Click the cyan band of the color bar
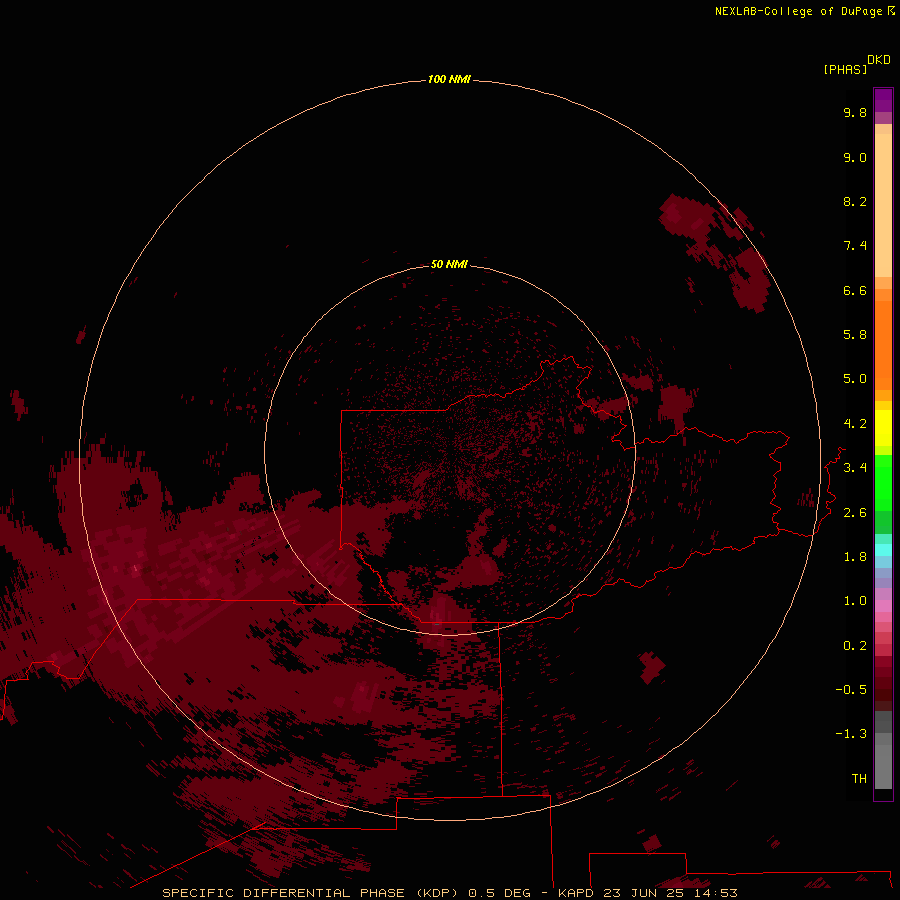The image size is (900, 900). [883, 550]
